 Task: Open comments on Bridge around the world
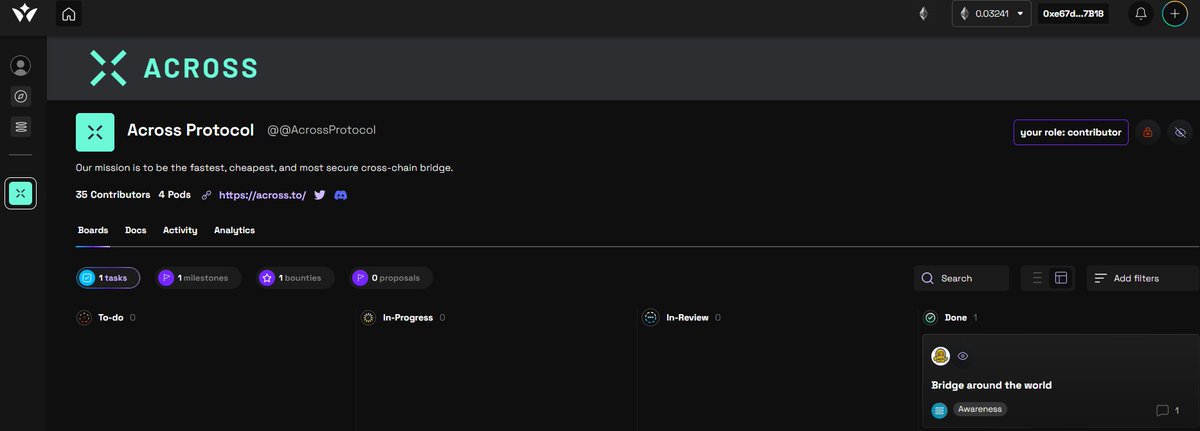point(1168,411)
